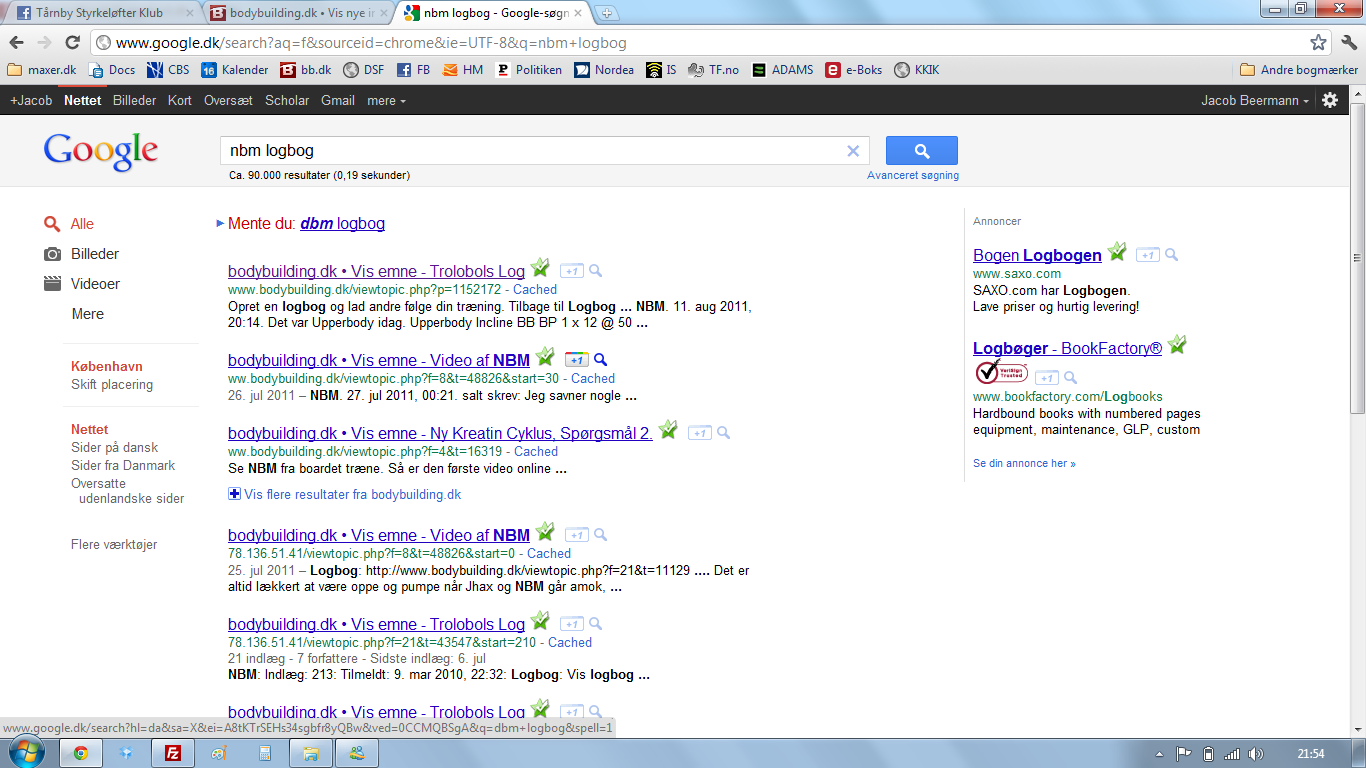Click 'Se din annonce her »' link
The height and width of the screenshot is (768, 1366).
pyautogui.click(x=1024, y=464)
